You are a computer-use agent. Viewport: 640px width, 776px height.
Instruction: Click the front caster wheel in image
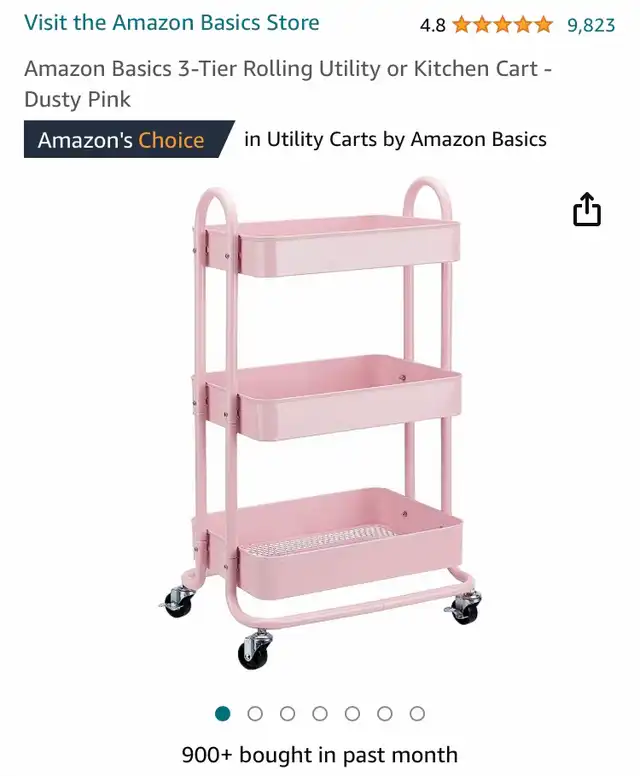coord(255,649)
